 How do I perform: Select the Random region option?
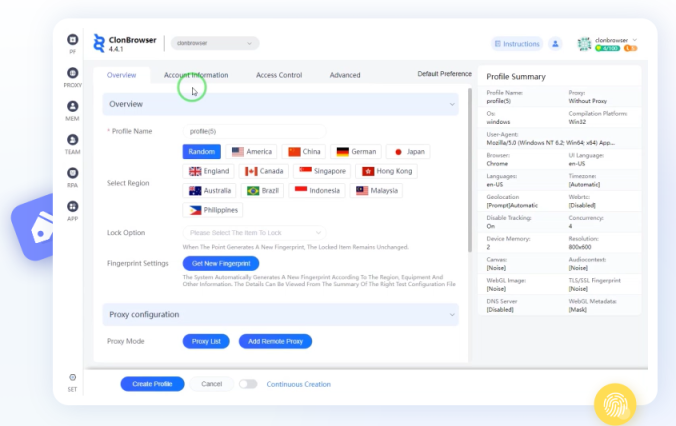point(201,152)
